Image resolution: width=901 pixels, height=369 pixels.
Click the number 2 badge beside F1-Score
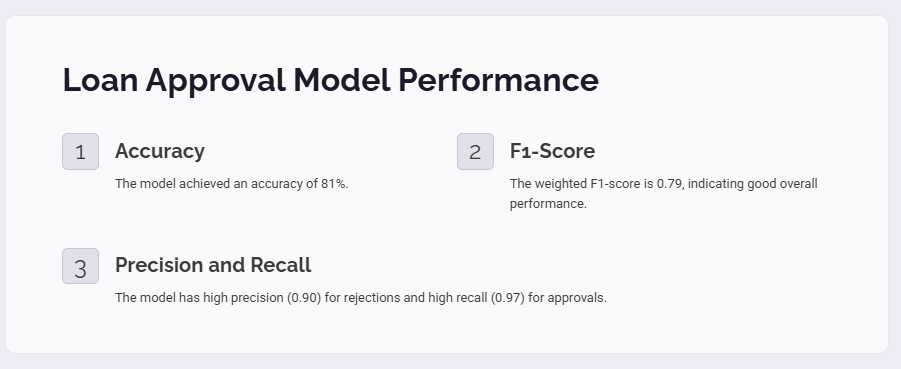point(475,152)
